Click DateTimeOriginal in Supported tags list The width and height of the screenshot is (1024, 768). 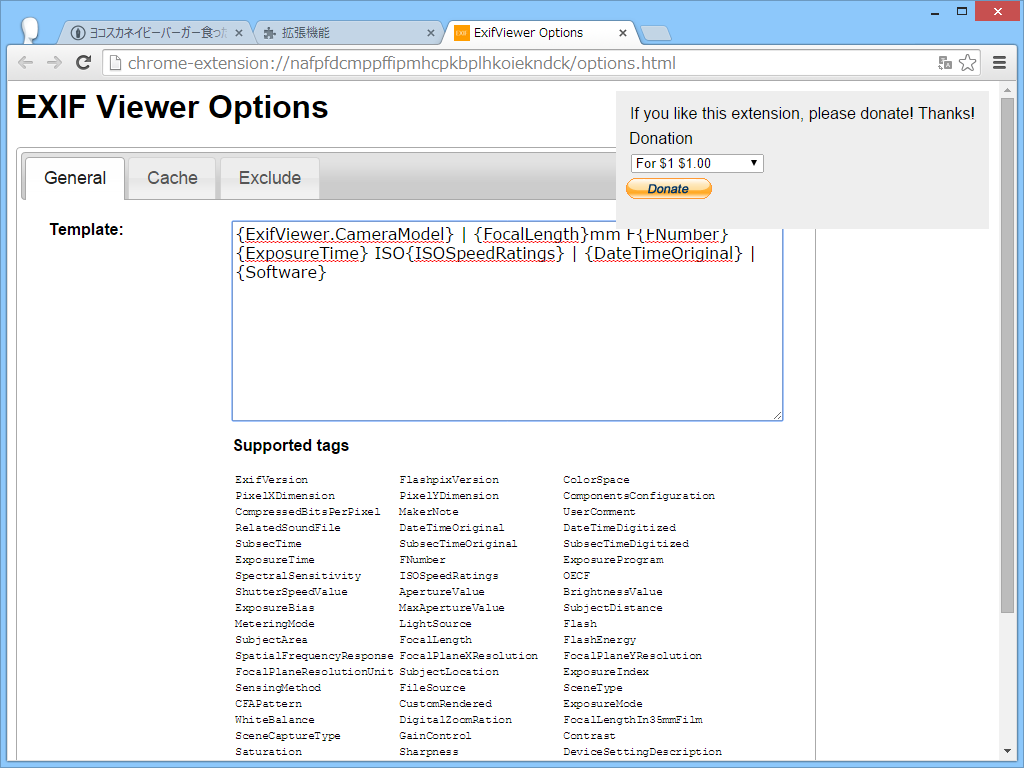(451, 528)
